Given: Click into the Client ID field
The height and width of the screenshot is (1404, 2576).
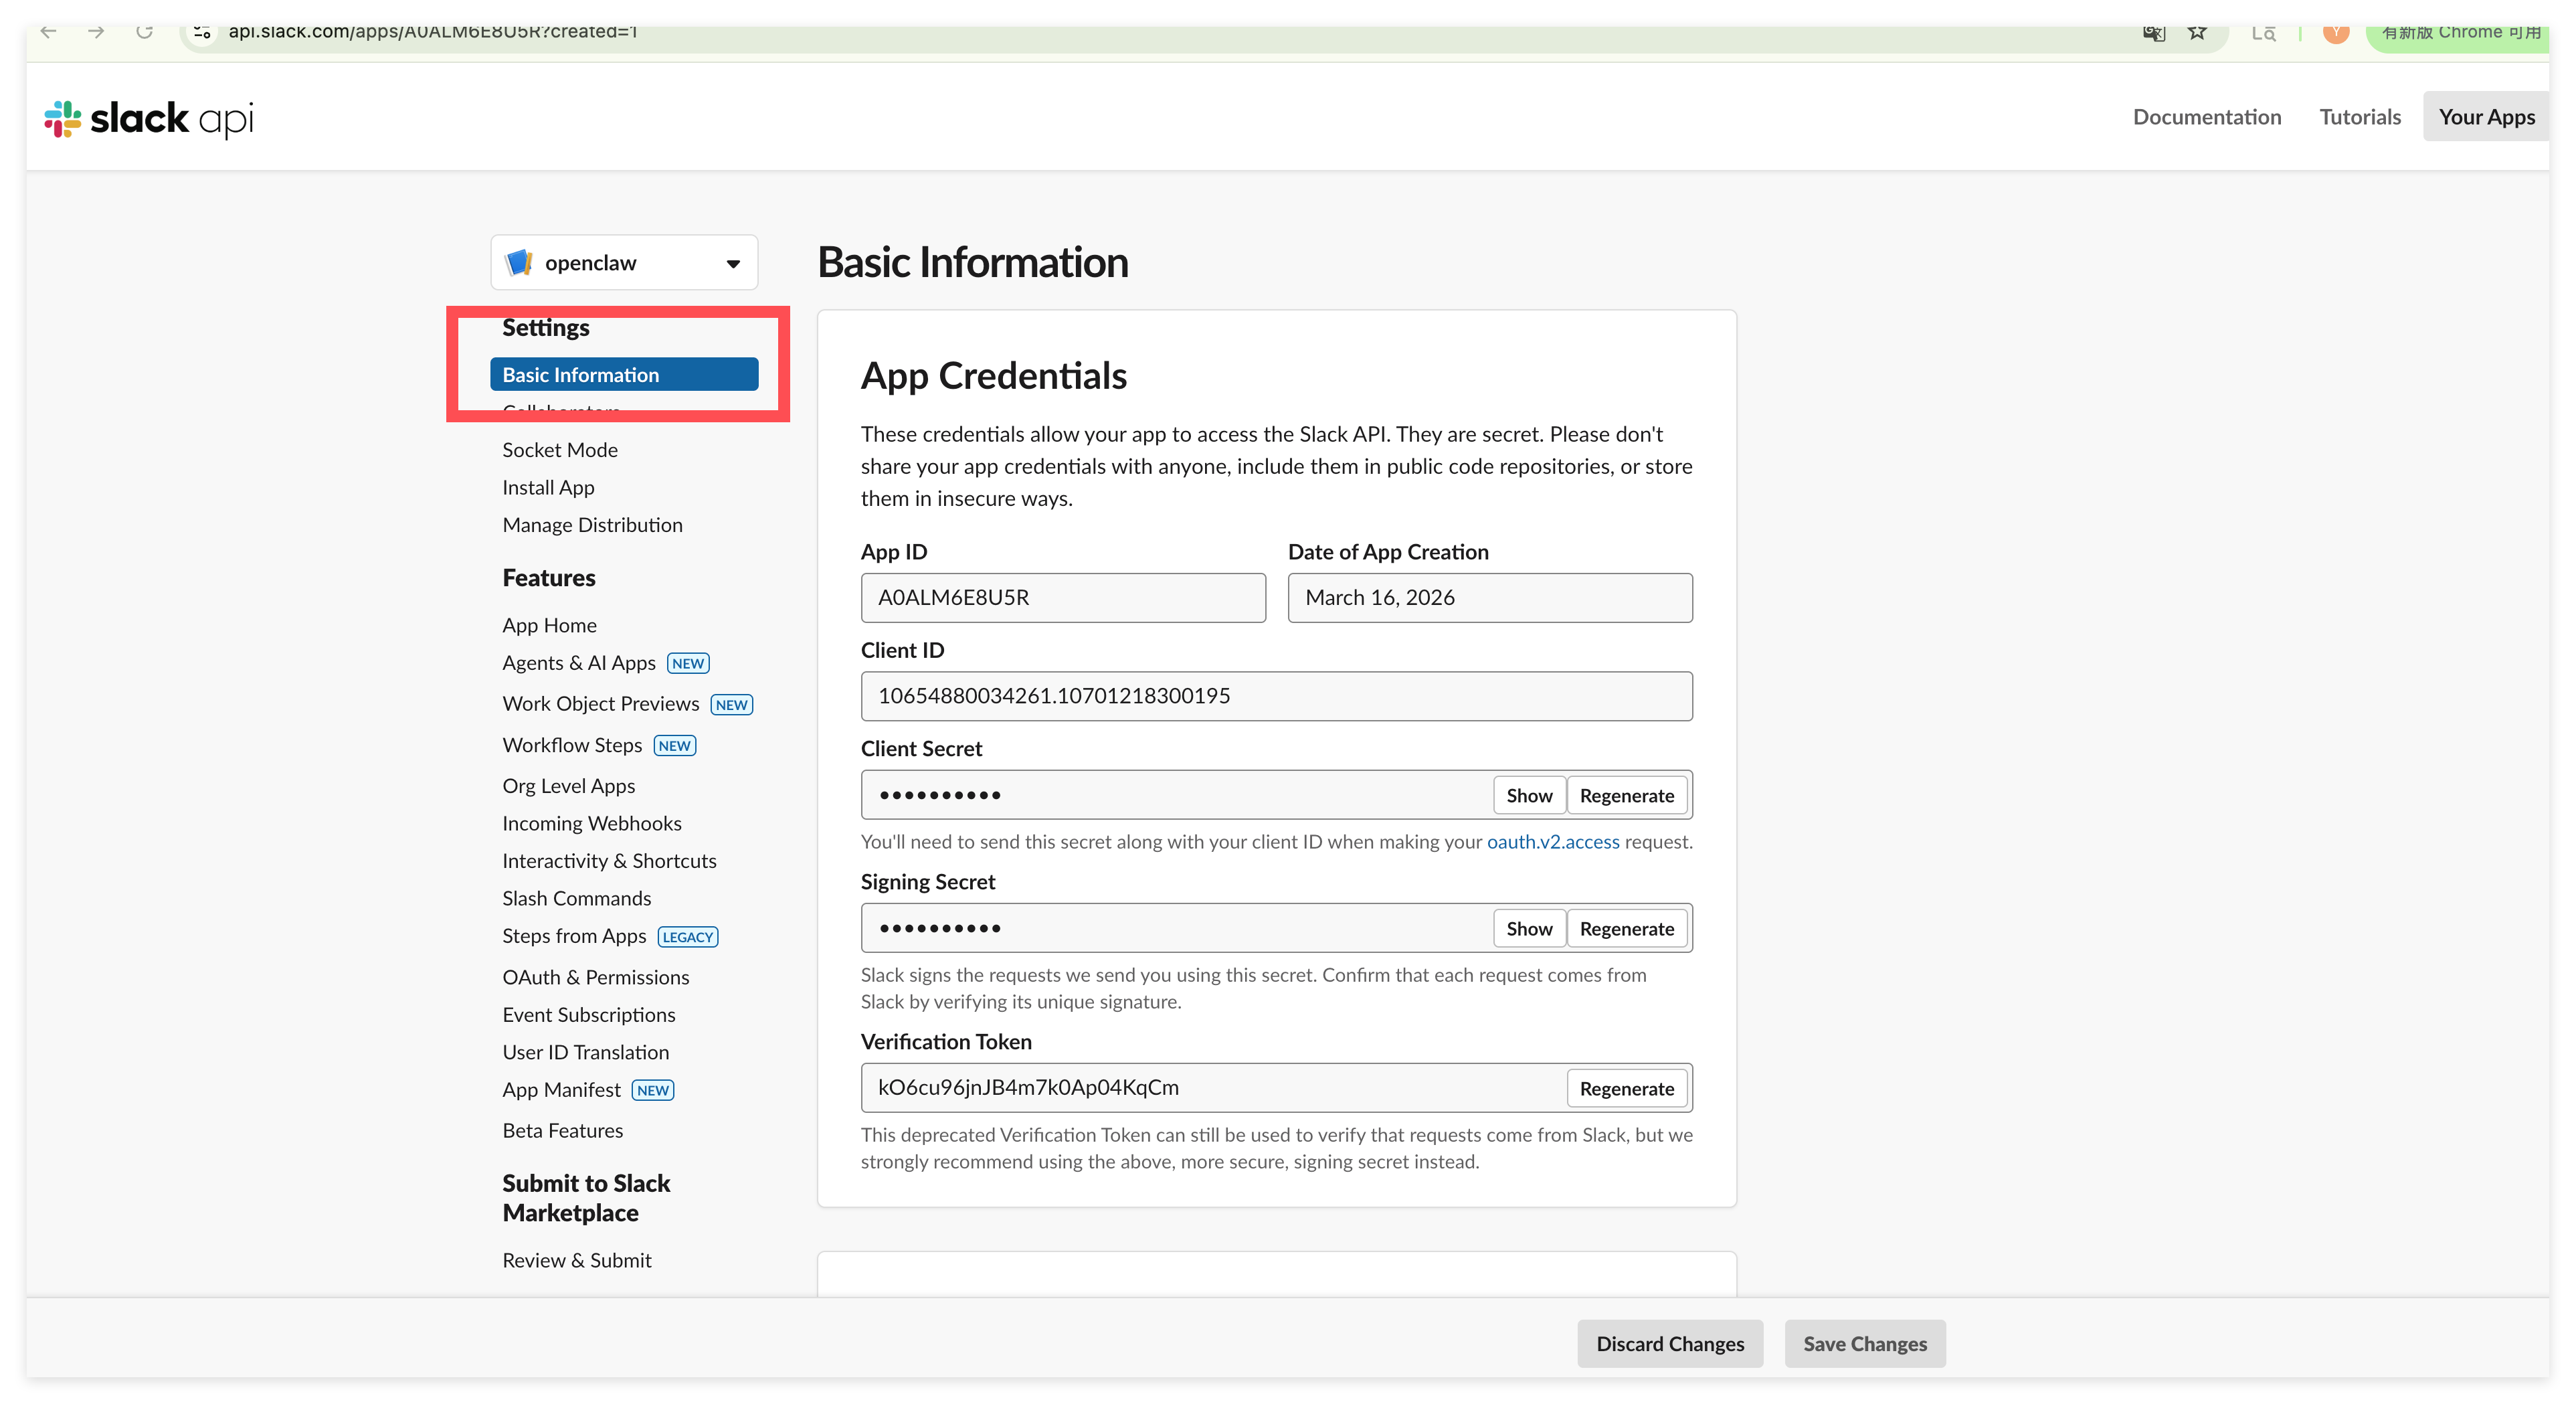Looking at the screenshot, I should (x=1275, y=696).
